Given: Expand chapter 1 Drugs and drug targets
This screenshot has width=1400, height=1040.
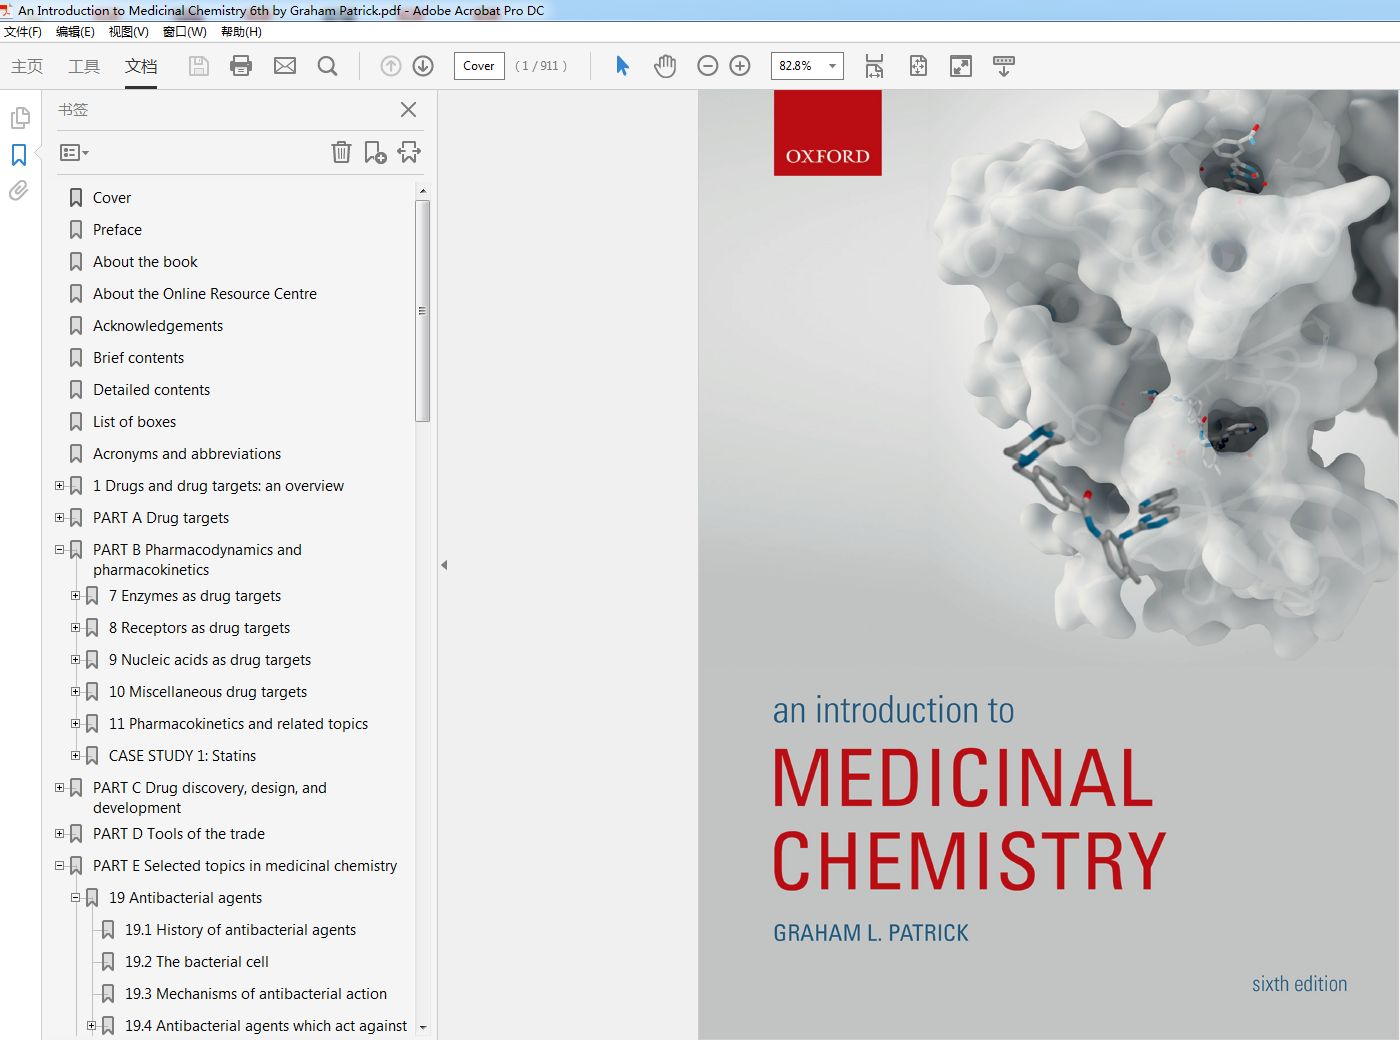Looking at the screenshot, I should click(59, 486).
